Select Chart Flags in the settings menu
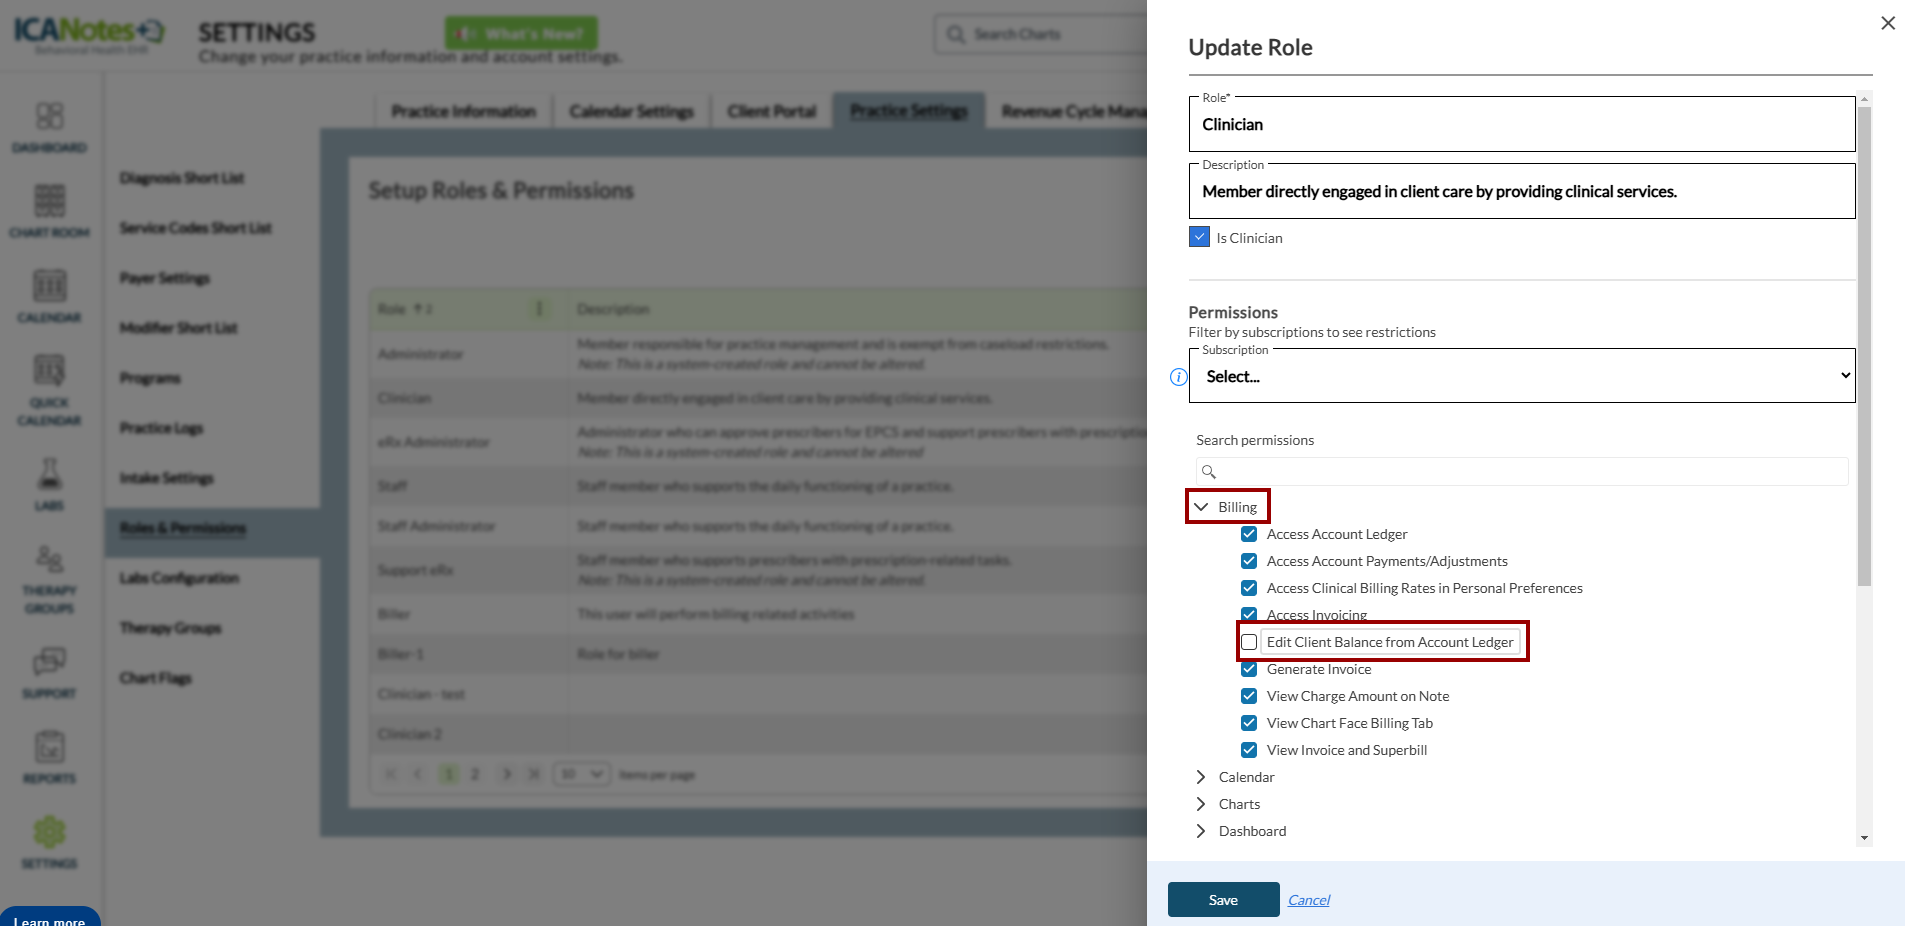1905x926 pixels. [x=156, y=678]
